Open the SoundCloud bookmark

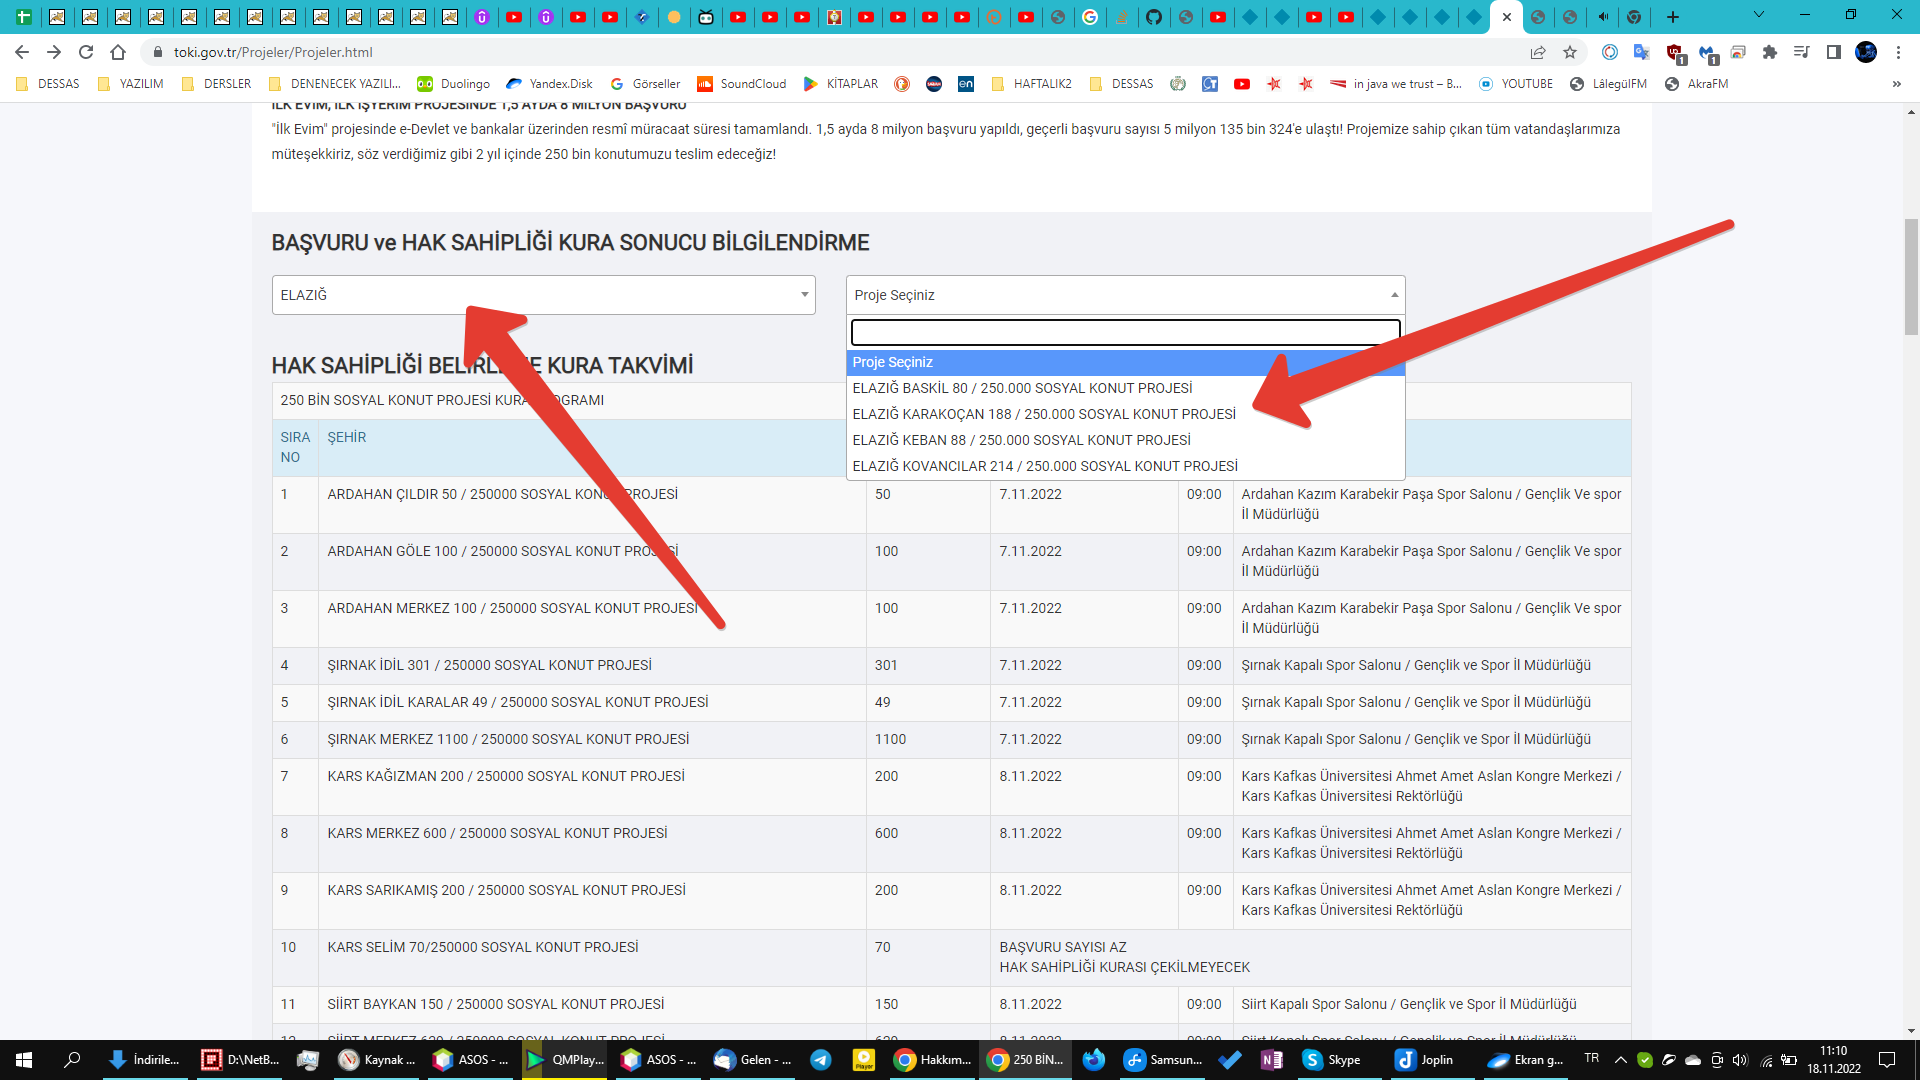742,84
